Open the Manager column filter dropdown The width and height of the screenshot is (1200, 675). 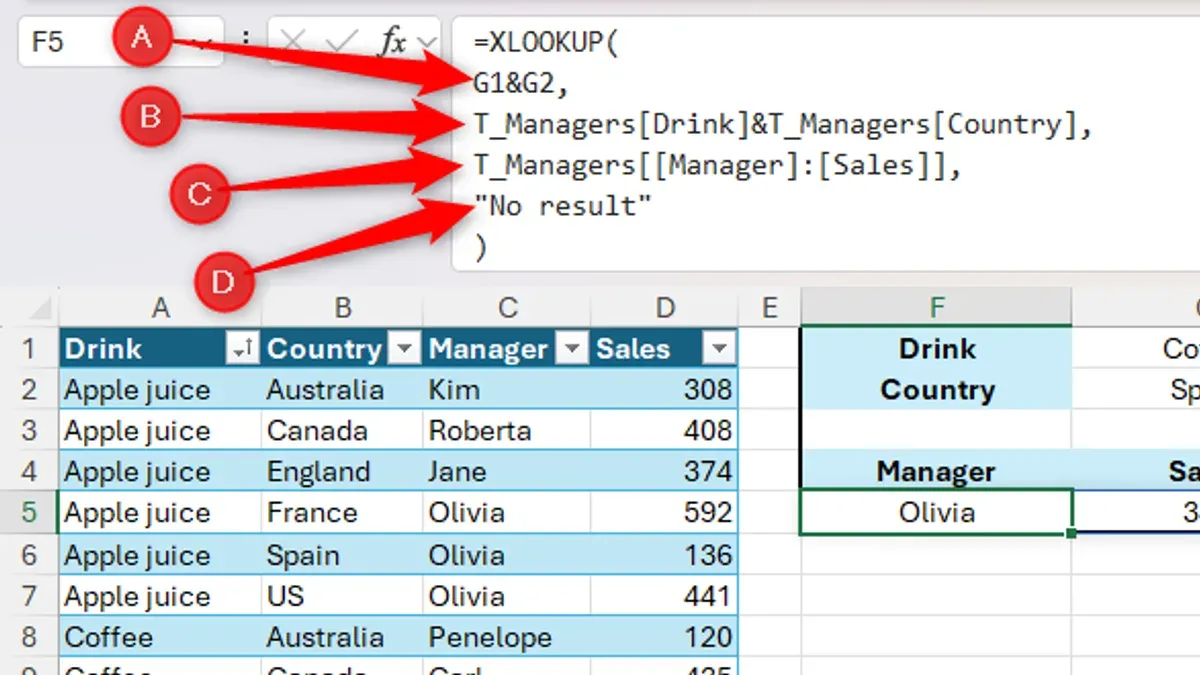[572, 349]
